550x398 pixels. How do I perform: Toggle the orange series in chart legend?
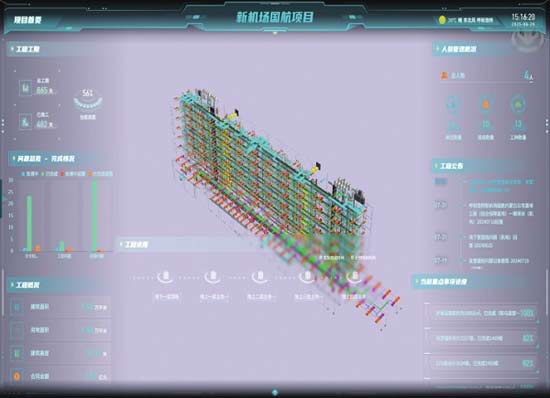100,174
